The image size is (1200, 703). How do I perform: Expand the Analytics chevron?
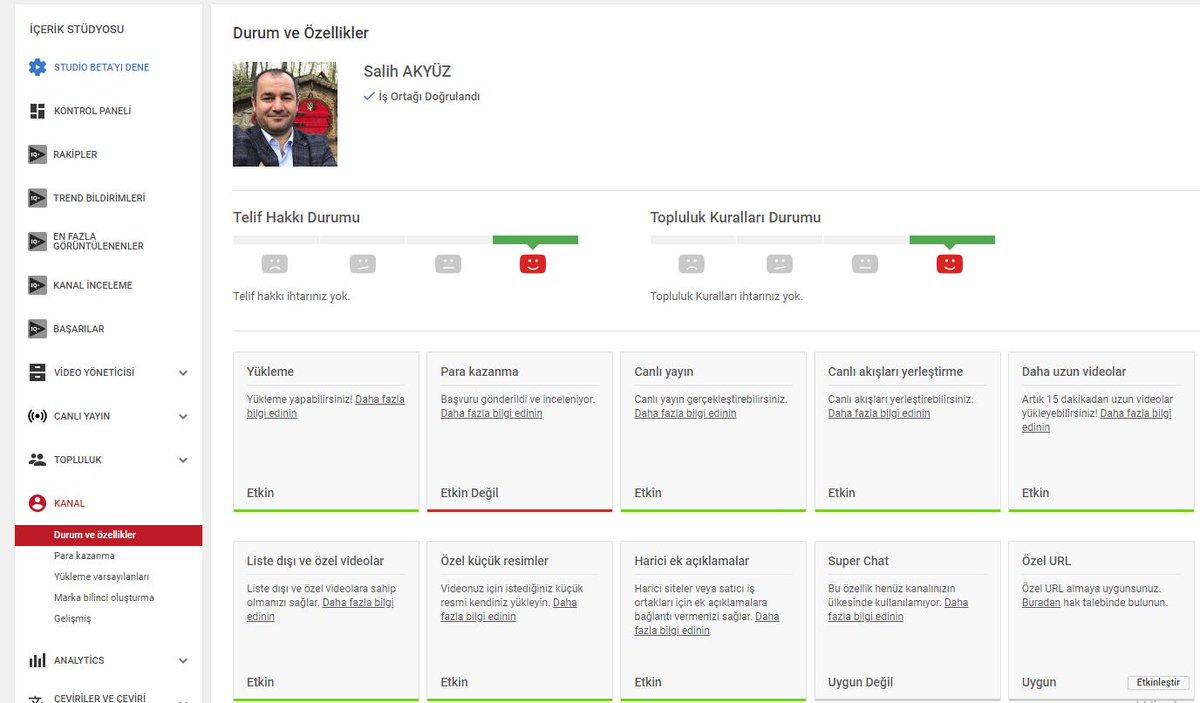[x=183, y=661]
